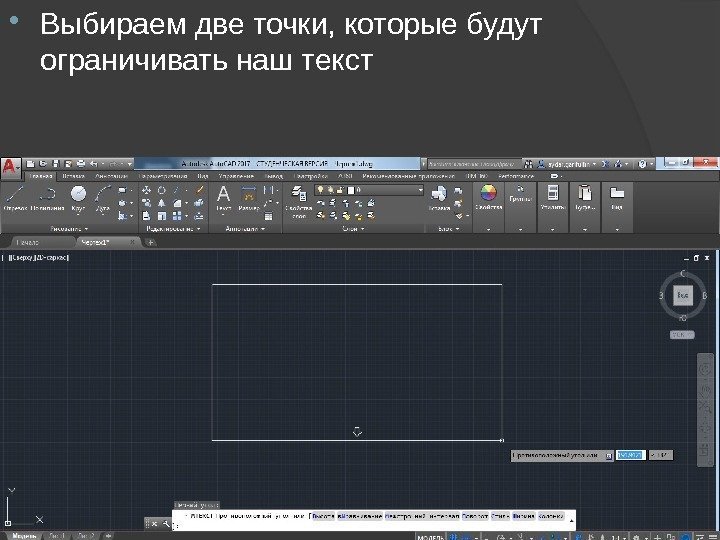Screen dimensions: 720x540
Task: Click the ViewCube top face
Action: [683, 295]
